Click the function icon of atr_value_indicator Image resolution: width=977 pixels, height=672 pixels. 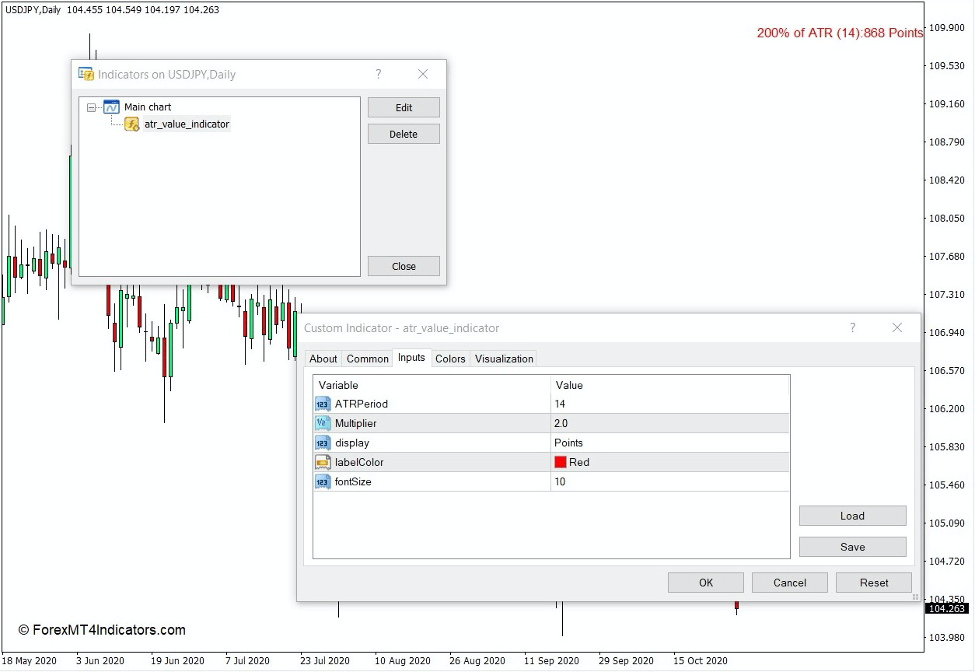130,124
